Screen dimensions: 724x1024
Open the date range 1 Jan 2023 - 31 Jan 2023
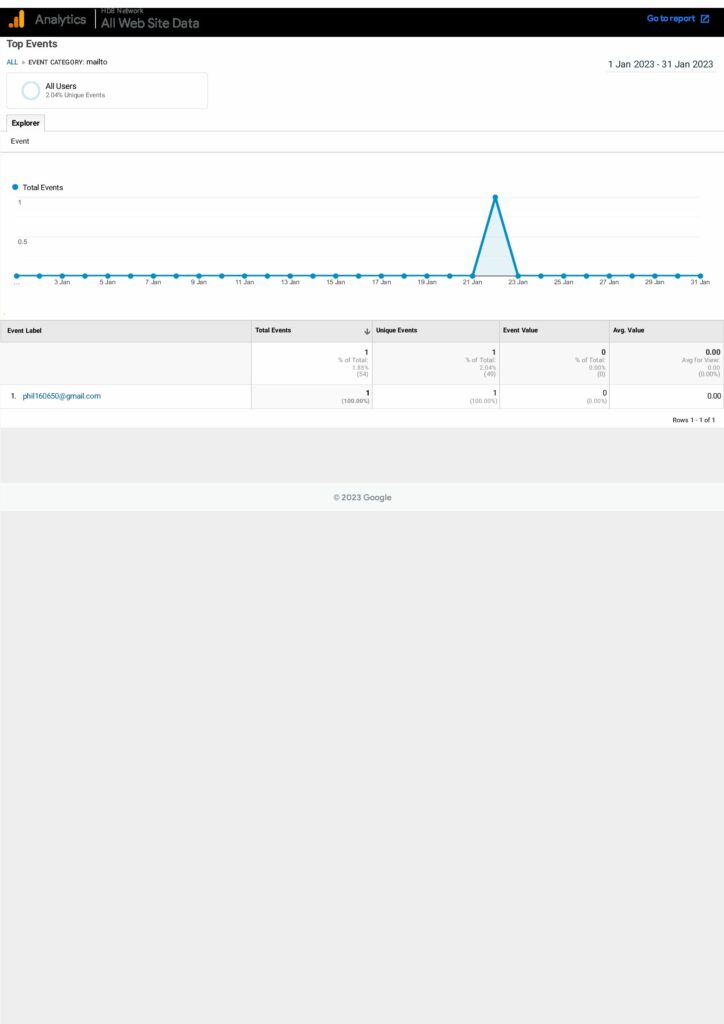click(x=660, y=64)
